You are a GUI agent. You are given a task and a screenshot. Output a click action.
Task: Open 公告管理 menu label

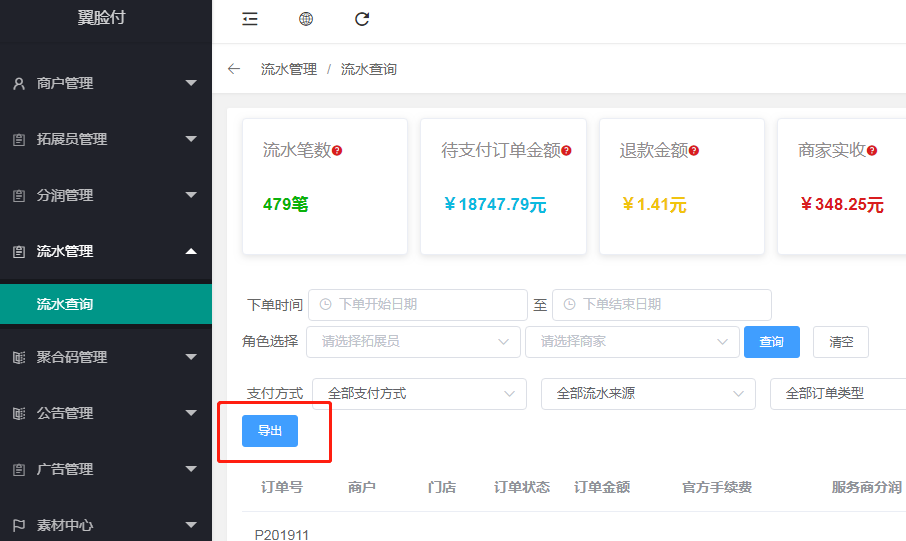coord(65,413)
